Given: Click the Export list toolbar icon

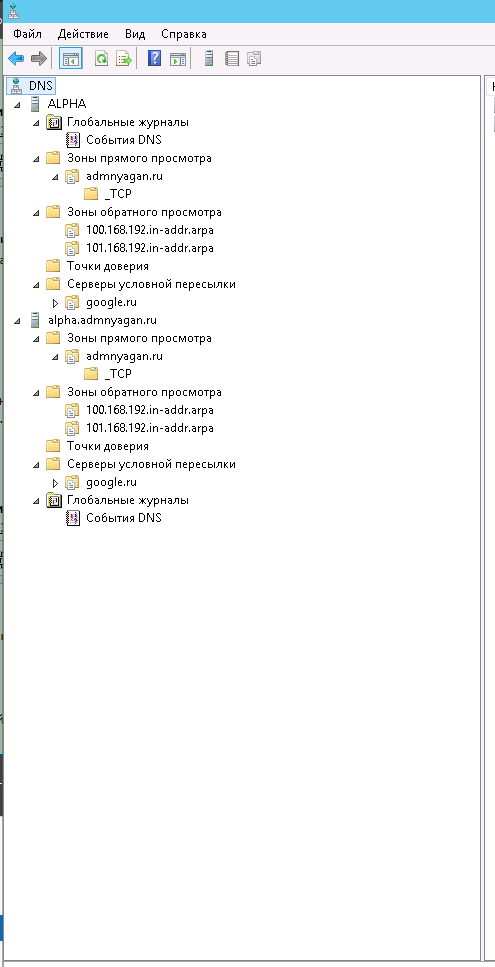Looking at the screenshot, I should [x=124, y=59].
